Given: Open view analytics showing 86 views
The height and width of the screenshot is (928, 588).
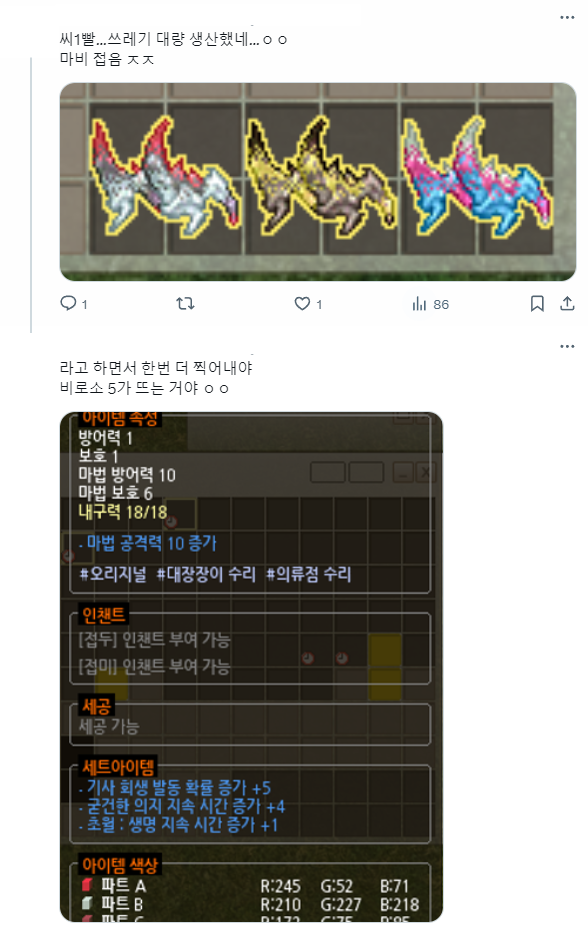Looking at the screenshot, I should [431, 304].
